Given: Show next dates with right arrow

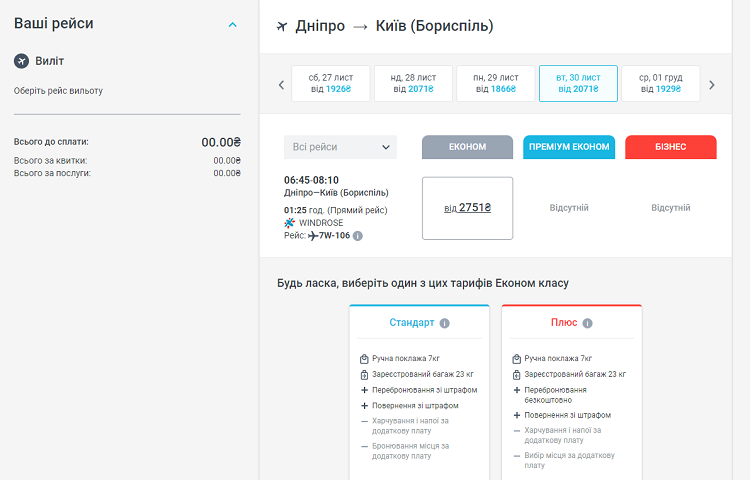Looking at the screenshot, I should click(x=712, y=85).
